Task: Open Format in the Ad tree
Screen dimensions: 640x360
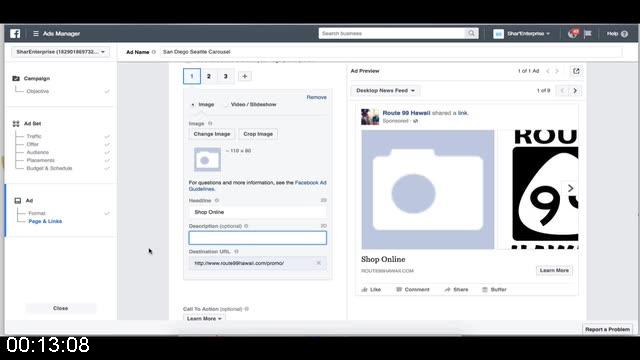Action: [37, 213]
